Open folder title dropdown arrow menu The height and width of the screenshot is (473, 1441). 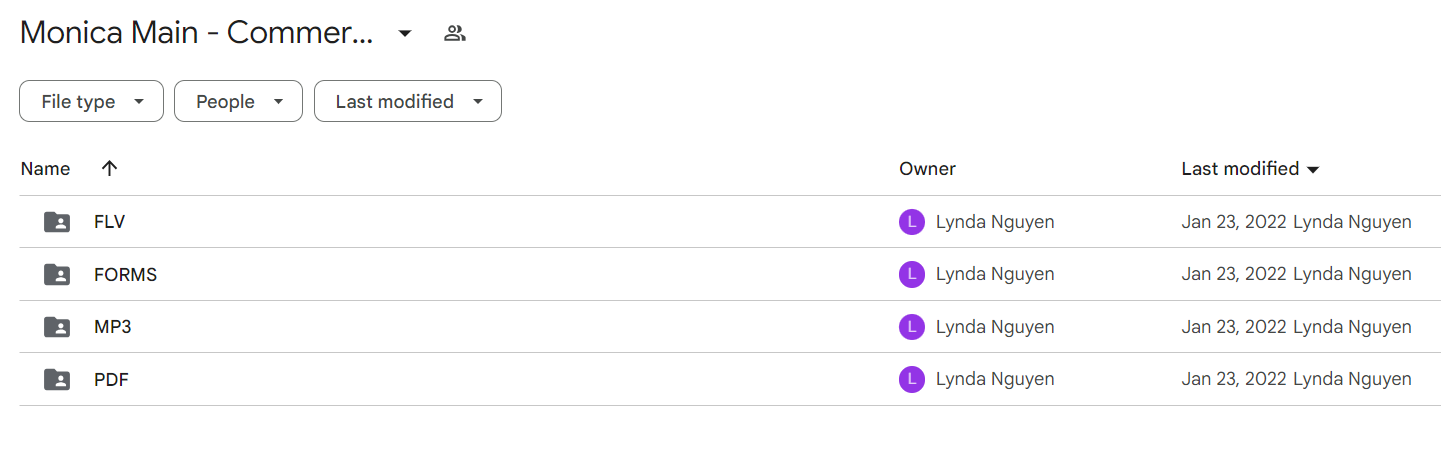[x=405, y=34]
